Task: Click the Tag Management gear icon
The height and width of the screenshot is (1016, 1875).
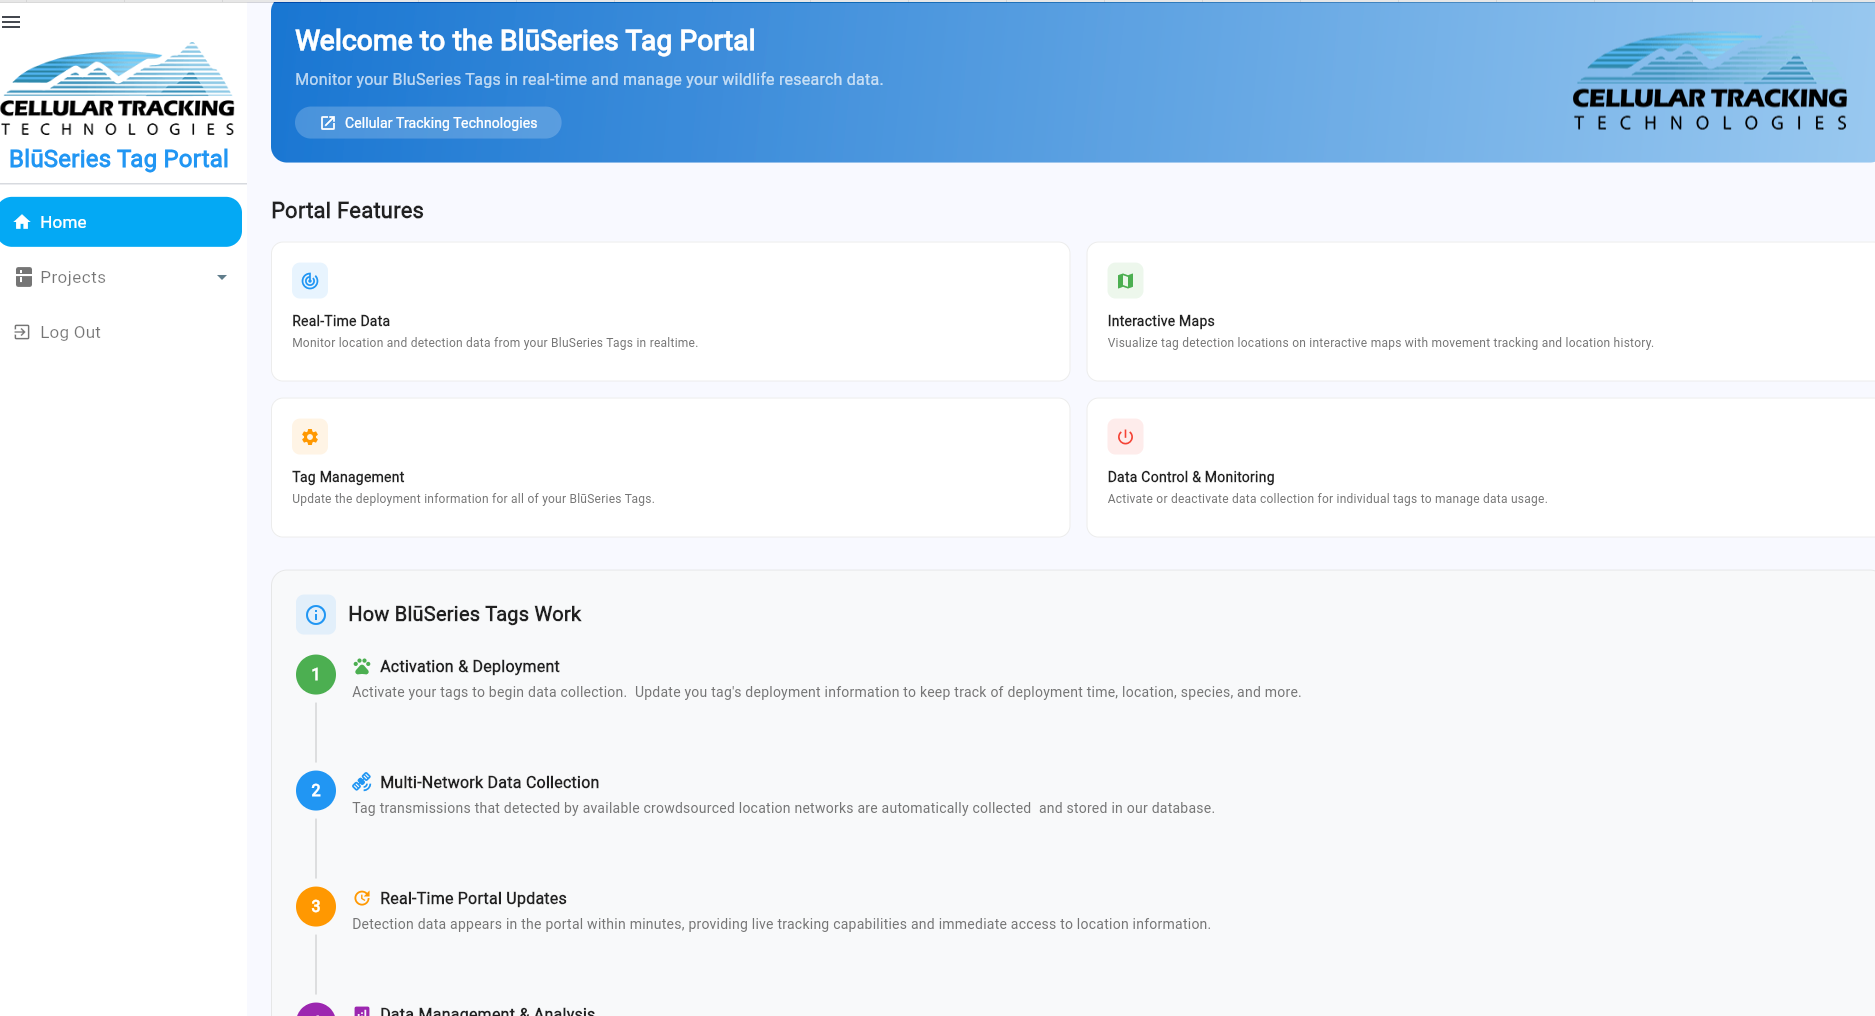Action: pos(310,437)
